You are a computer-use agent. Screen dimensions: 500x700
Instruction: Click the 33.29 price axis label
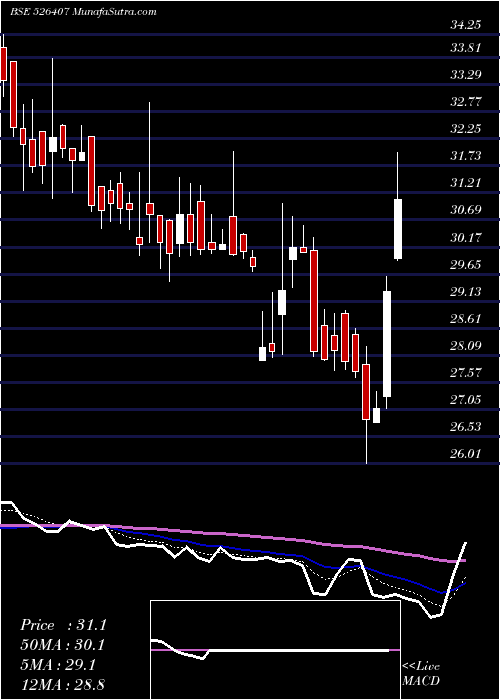click(465, 75)
